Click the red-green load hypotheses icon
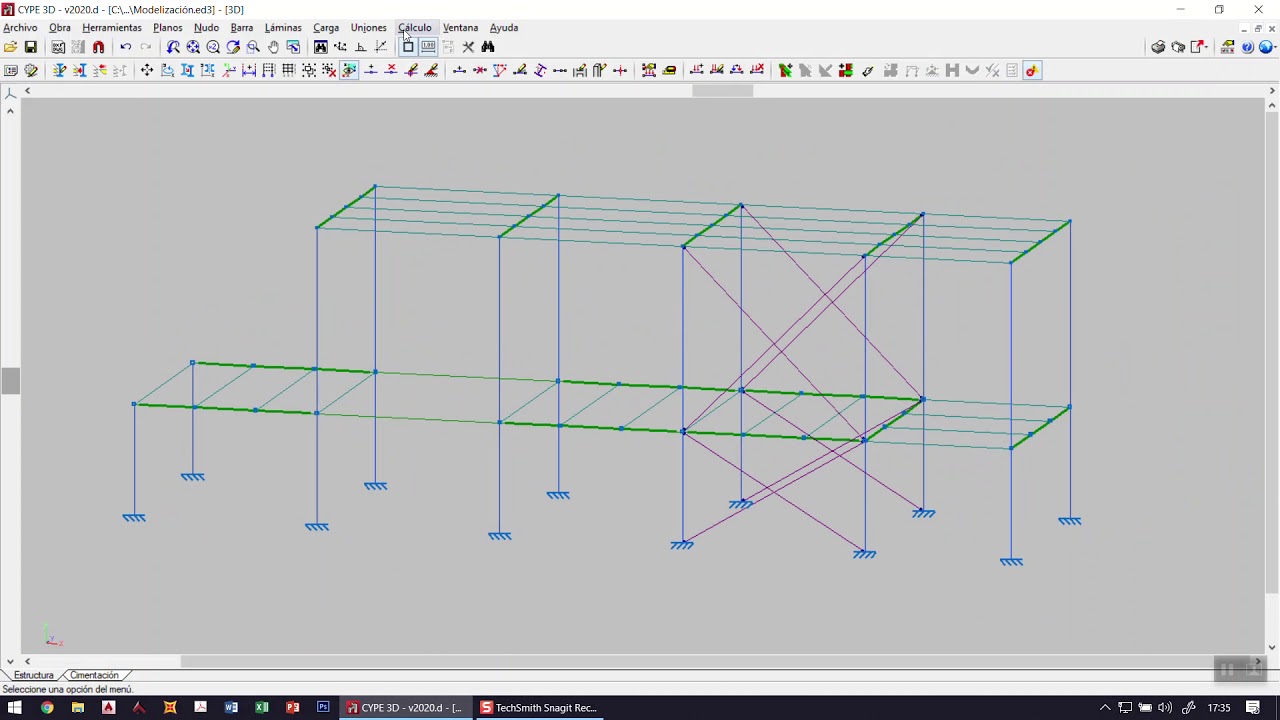 pyautogui.click(x=845, y=70)
